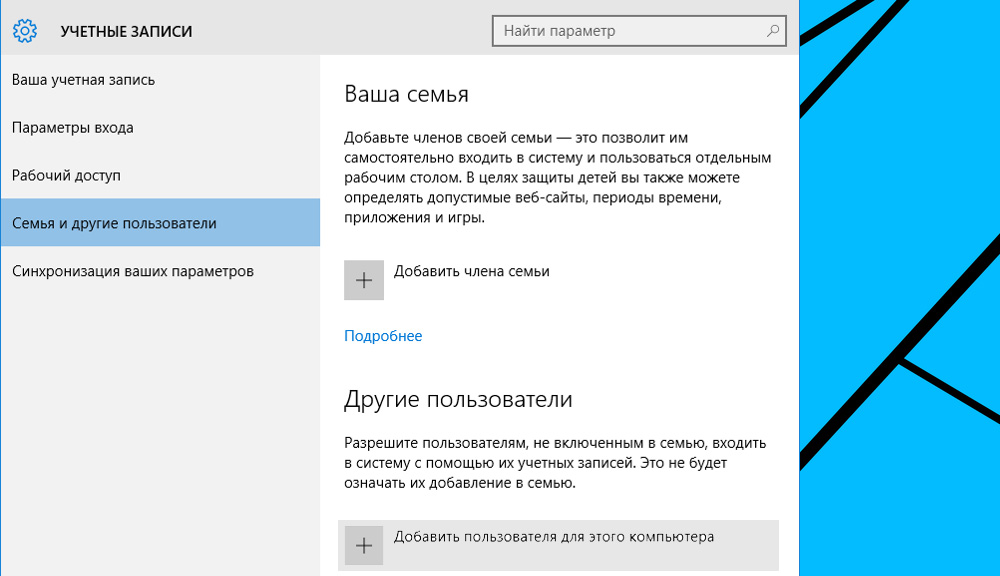Choose Добавить пользователя для этого компьютера

[553, 537]
